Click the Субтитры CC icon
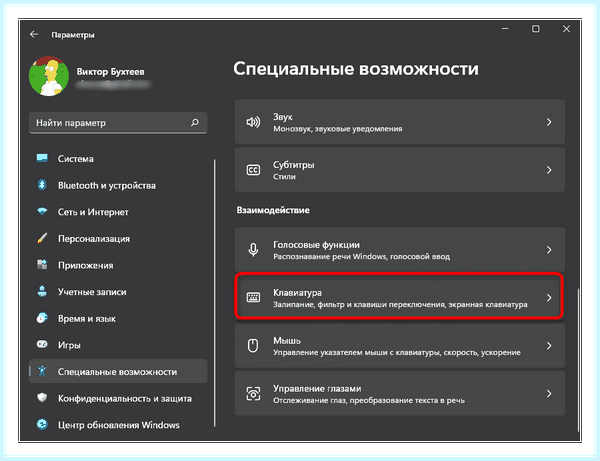The image size is (600, 461). (253, 170)
